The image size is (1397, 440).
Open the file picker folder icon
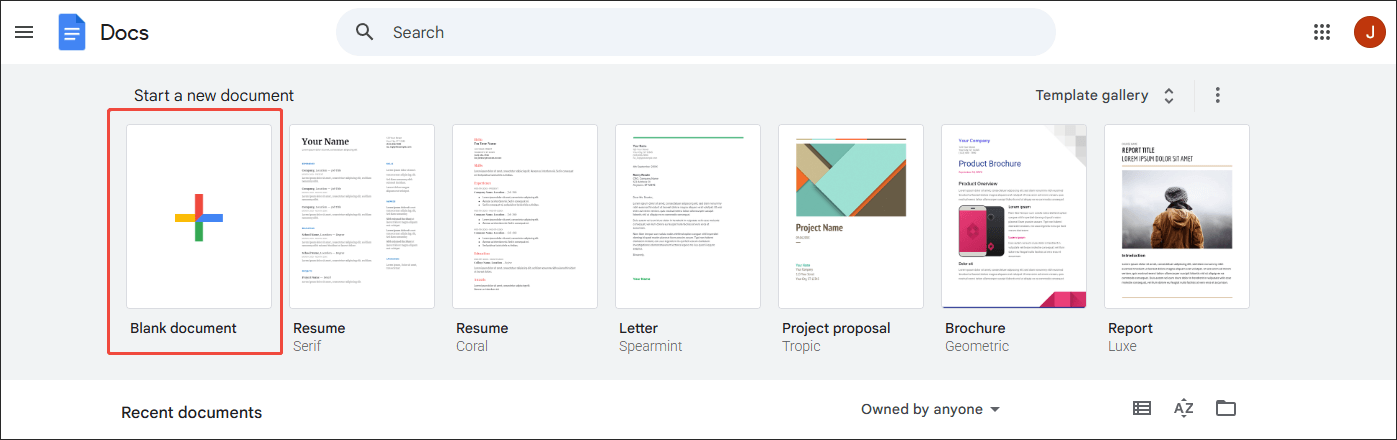1226,408
